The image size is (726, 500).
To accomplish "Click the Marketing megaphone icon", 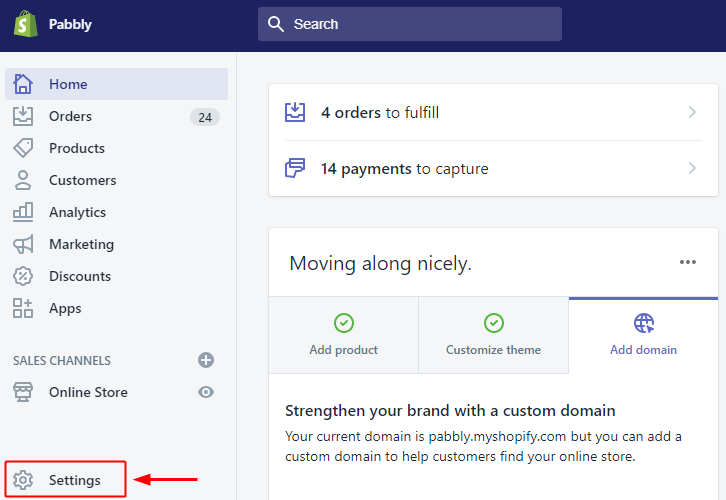I will point(23,244).
